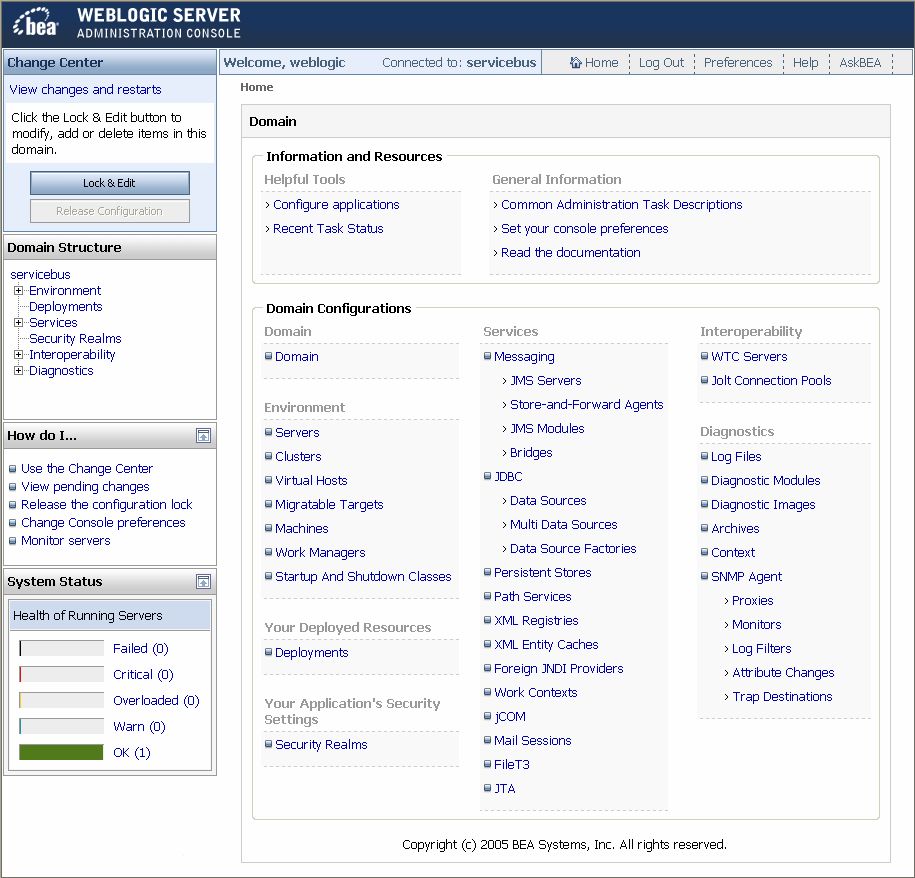The image size is (915, 878).
Task: Open the JMS Modules link
Action: (x=547, y=428)
